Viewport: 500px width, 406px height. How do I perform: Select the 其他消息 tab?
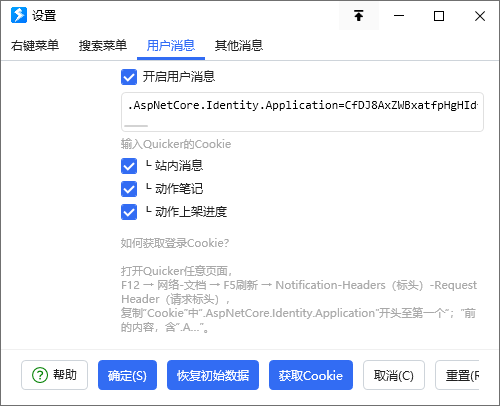tap(239, 46)
